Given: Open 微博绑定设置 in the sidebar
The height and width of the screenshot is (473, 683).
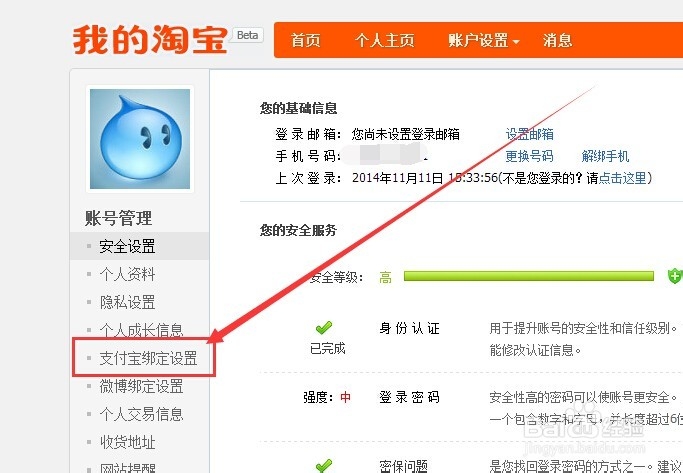Looking at the screenshot, I should [141, 386].
